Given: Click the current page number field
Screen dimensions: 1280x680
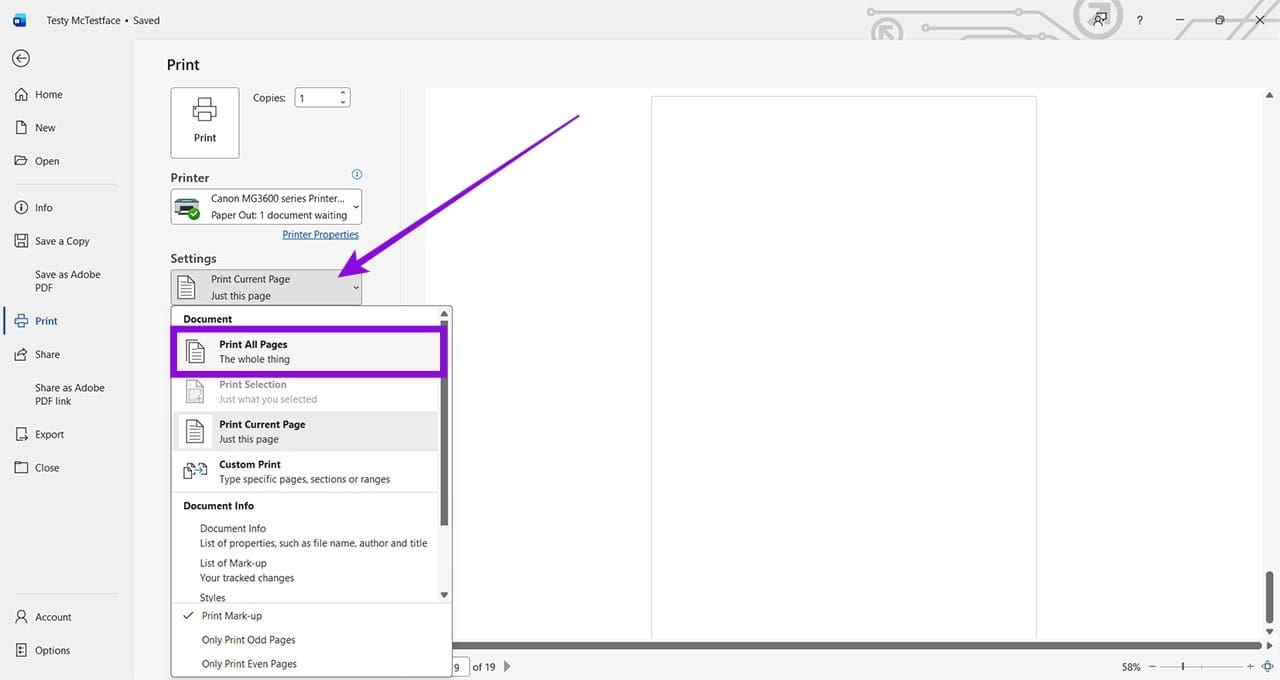Looking at the screenshot, I should [x=458, y=666].
